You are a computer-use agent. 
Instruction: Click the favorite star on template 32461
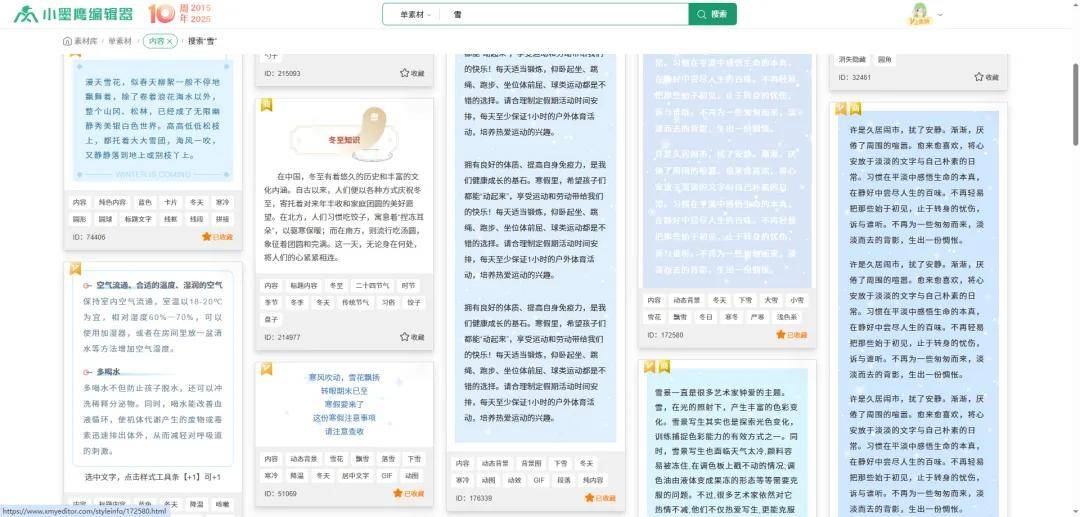pos(986,77)
